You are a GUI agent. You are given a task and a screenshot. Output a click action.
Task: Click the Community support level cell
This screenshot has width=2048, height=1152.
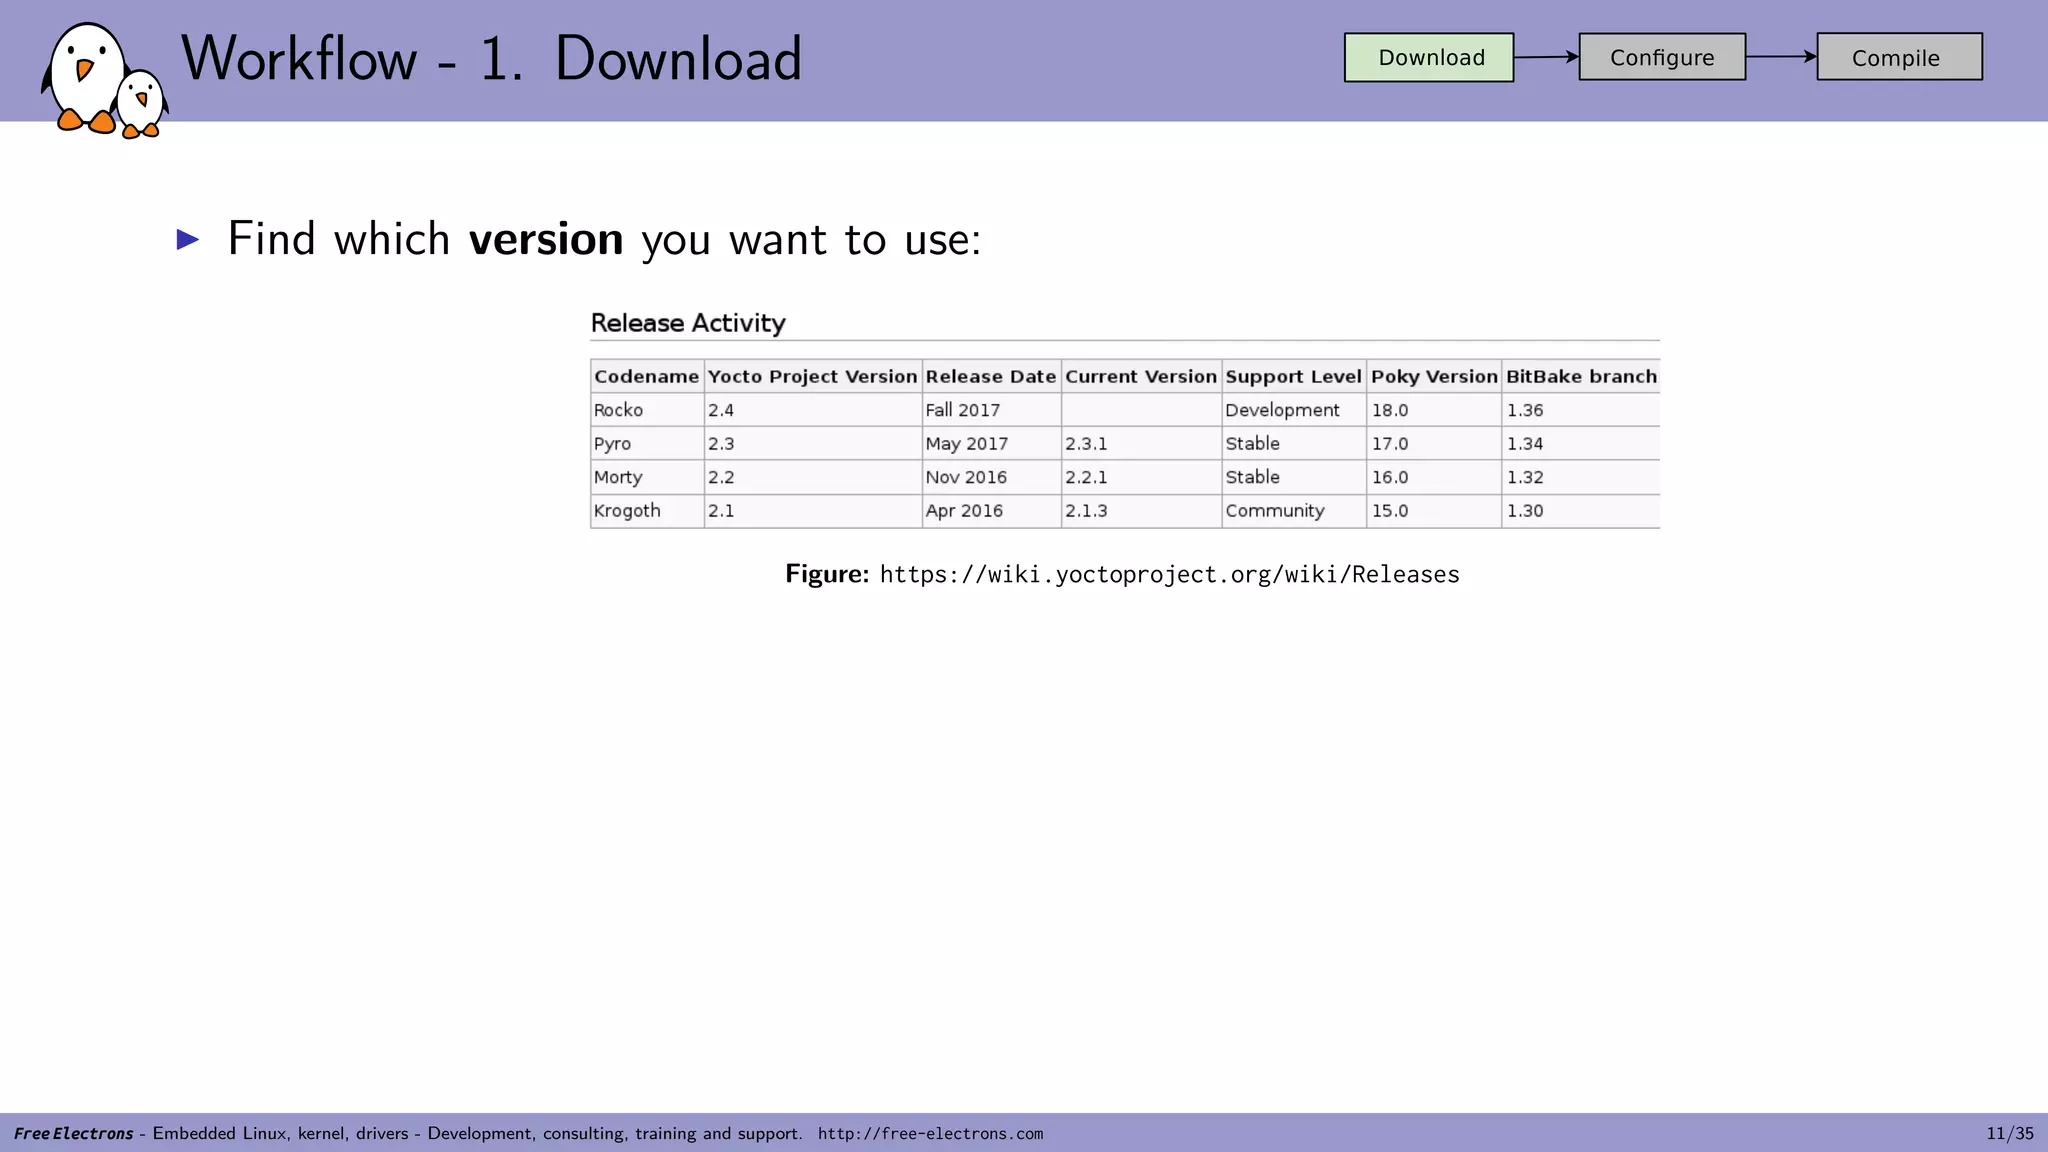click(1294, 510)
